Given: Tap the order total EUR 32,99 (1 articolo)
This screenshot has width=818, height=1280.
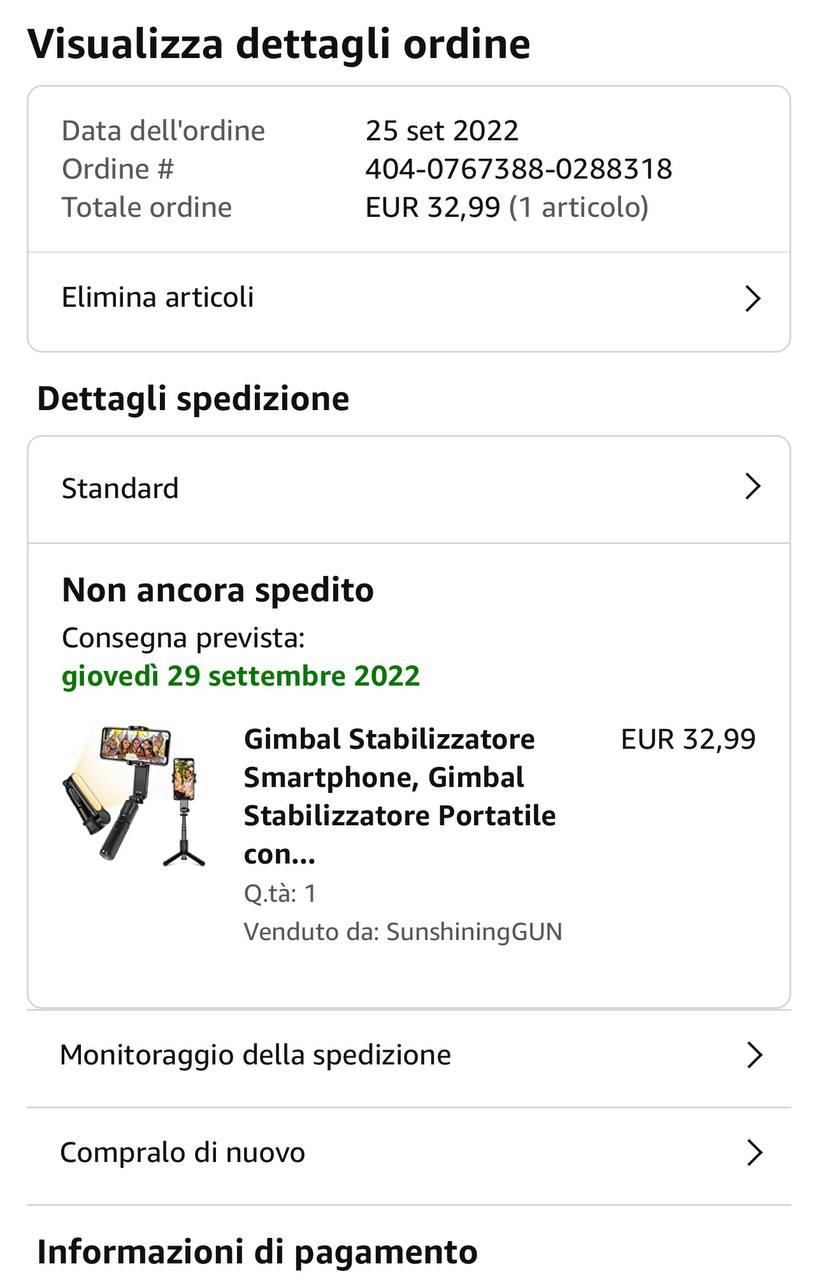Looking at the screenshot, I should 506,208.
